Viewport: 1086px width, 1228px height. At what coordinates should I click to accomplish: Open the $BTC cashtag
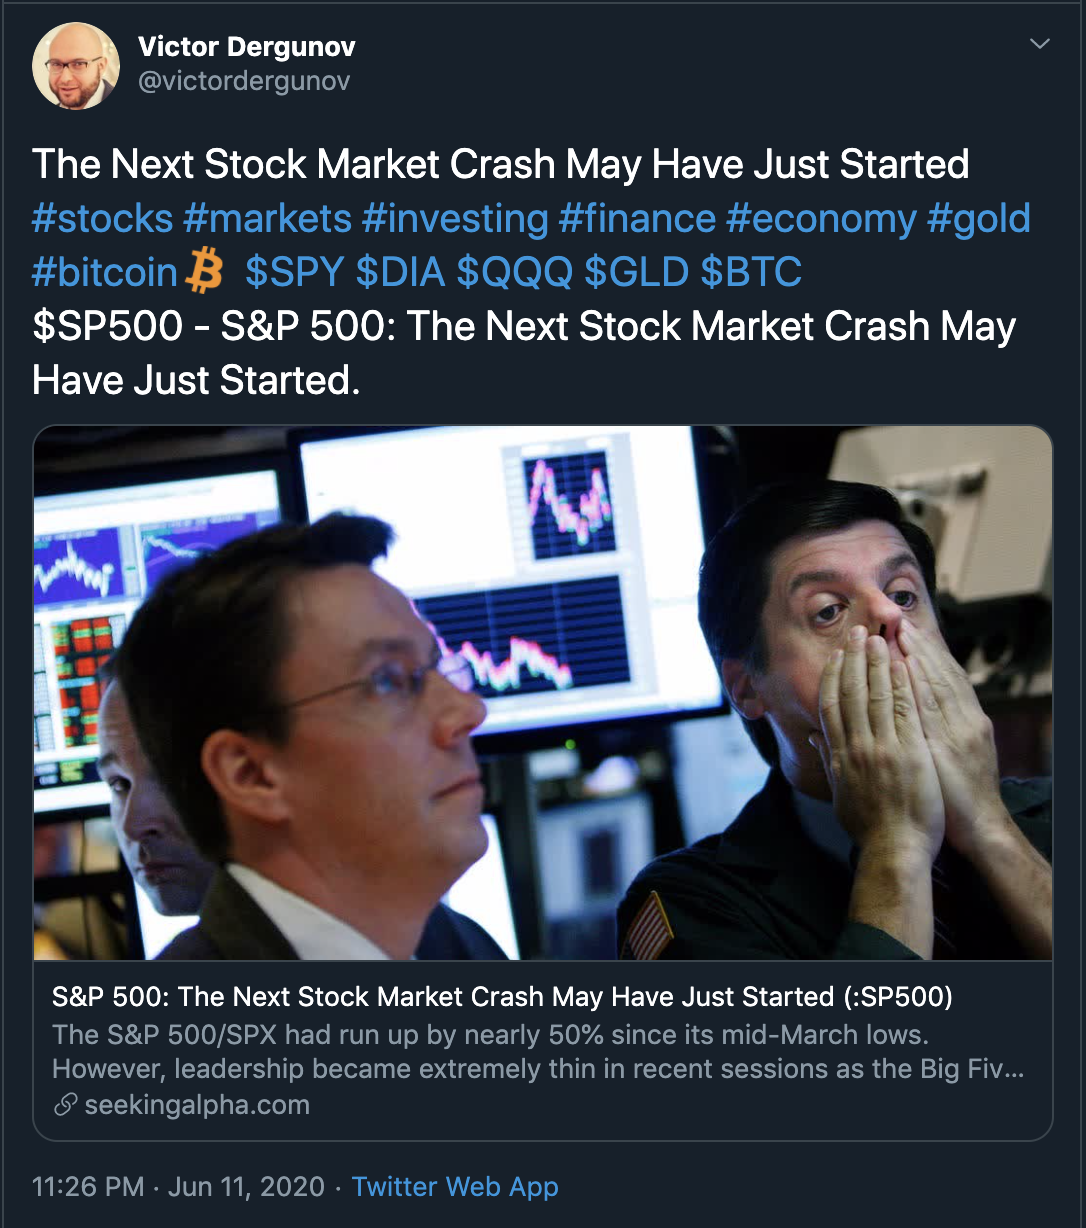751,273
